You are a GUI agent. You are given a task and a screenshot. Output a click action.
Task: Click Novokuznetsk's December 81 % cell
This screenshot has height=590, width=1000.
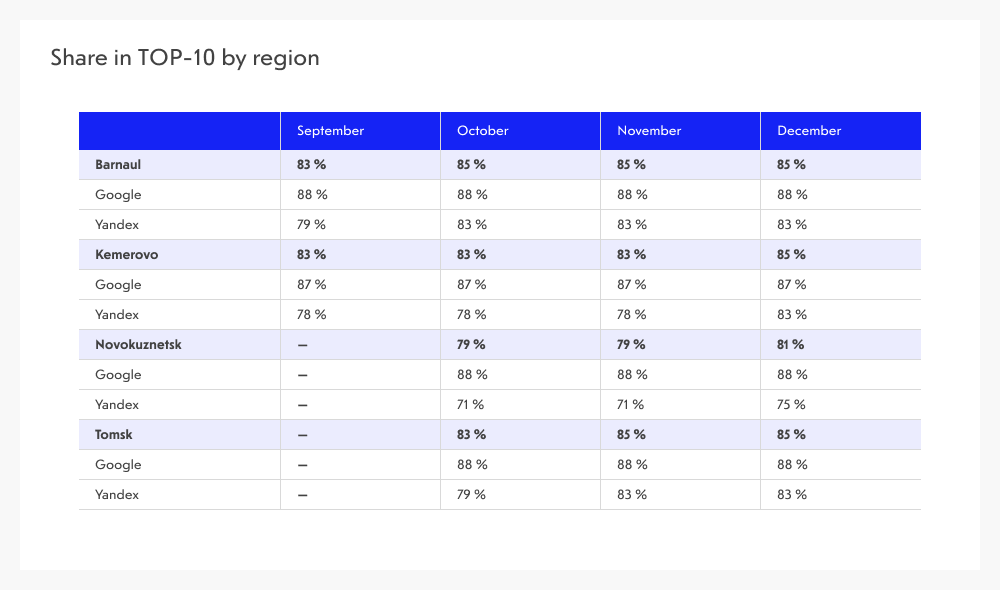tap(791, 345)
